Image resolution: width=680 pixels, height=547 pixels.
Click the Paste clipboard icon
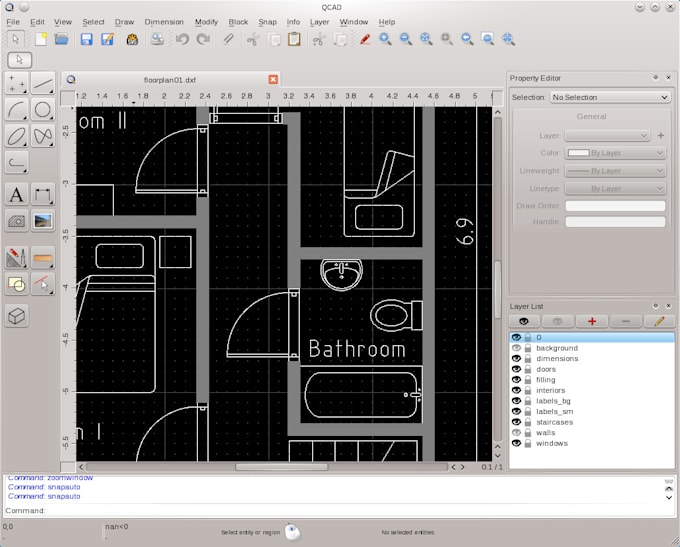click(294, 39)
